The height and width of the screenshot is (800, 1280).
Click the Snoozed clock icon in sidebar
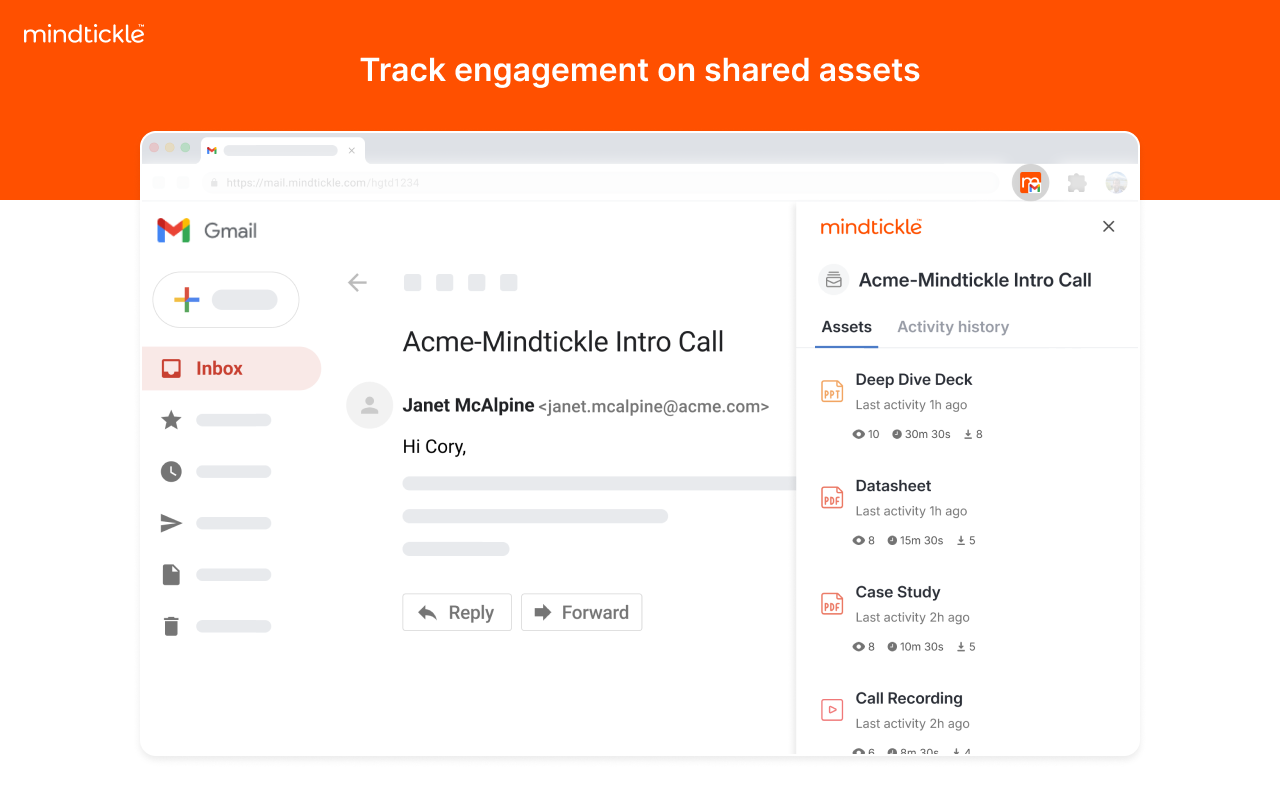click(x=170, y=471)
